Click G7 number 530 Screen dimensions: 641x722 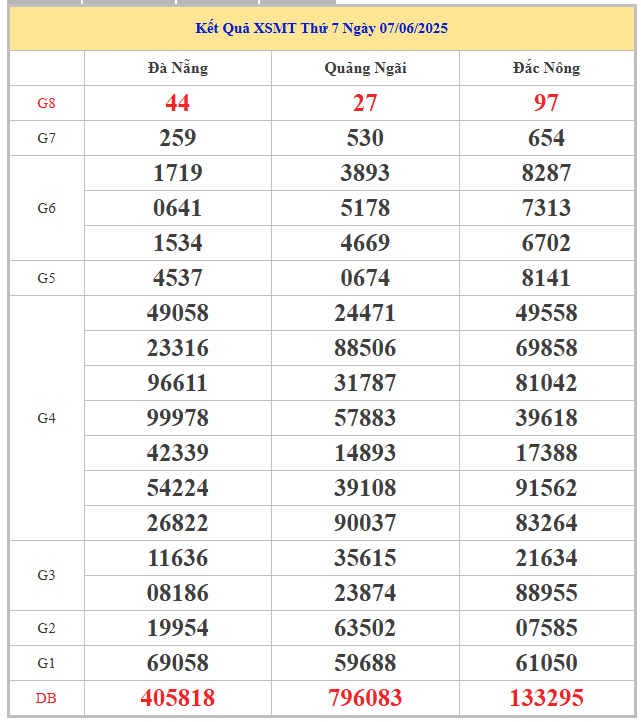tap(365, 138)
